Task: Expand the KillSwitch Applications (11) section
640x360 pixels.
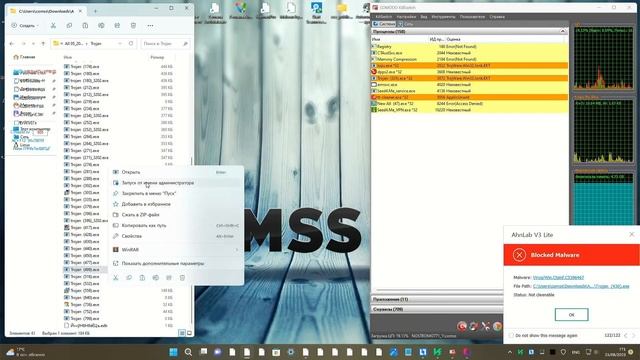Action: point(437,299)
